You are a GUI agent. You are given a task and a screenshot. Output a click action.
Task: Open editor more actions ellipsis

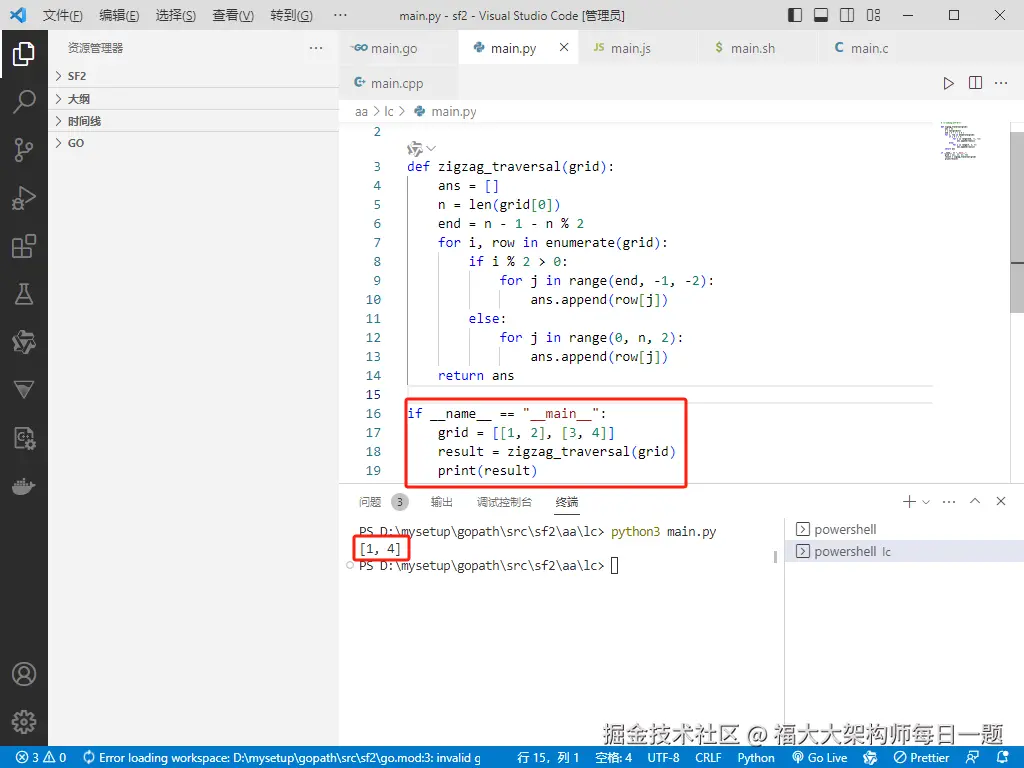pyautogui.click(x=1001, y=83)
